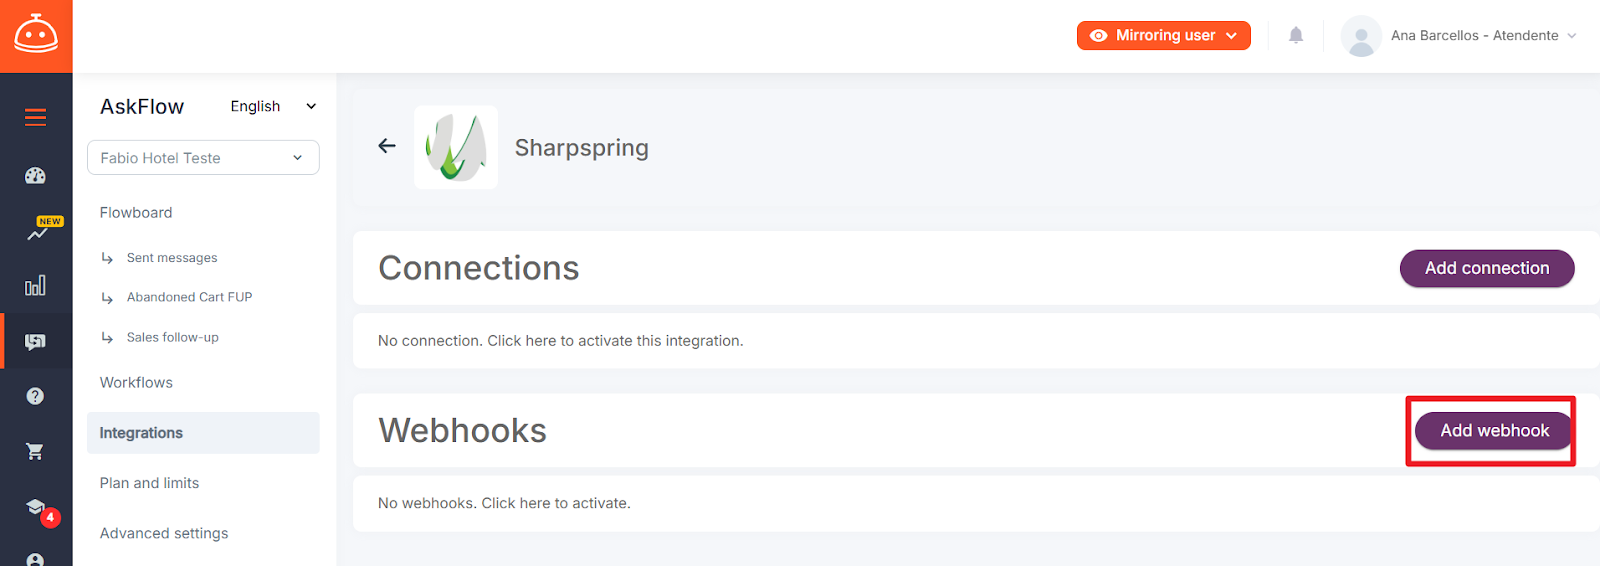Open the shopping cart icon
1600x566 pixels.
35,452
